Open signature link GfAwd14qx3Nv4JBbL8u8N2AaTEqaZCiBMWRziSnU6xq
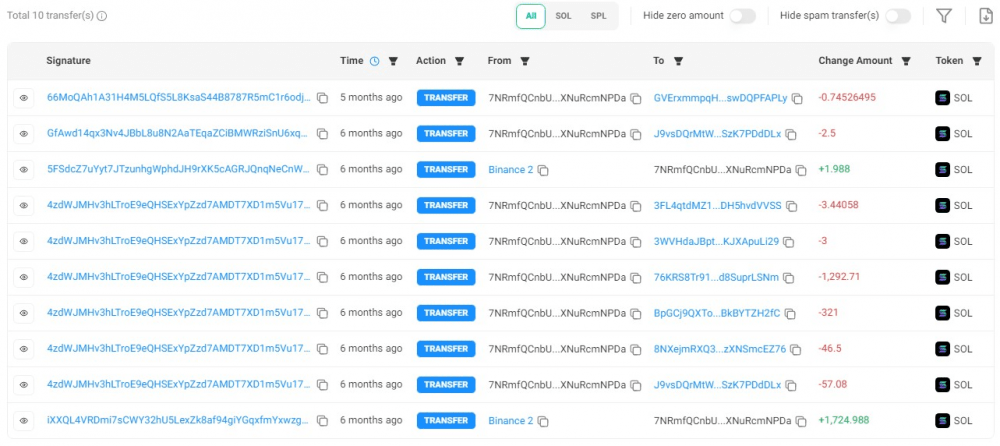Screen dimensions: 1000x446 [x=179, y=133]
